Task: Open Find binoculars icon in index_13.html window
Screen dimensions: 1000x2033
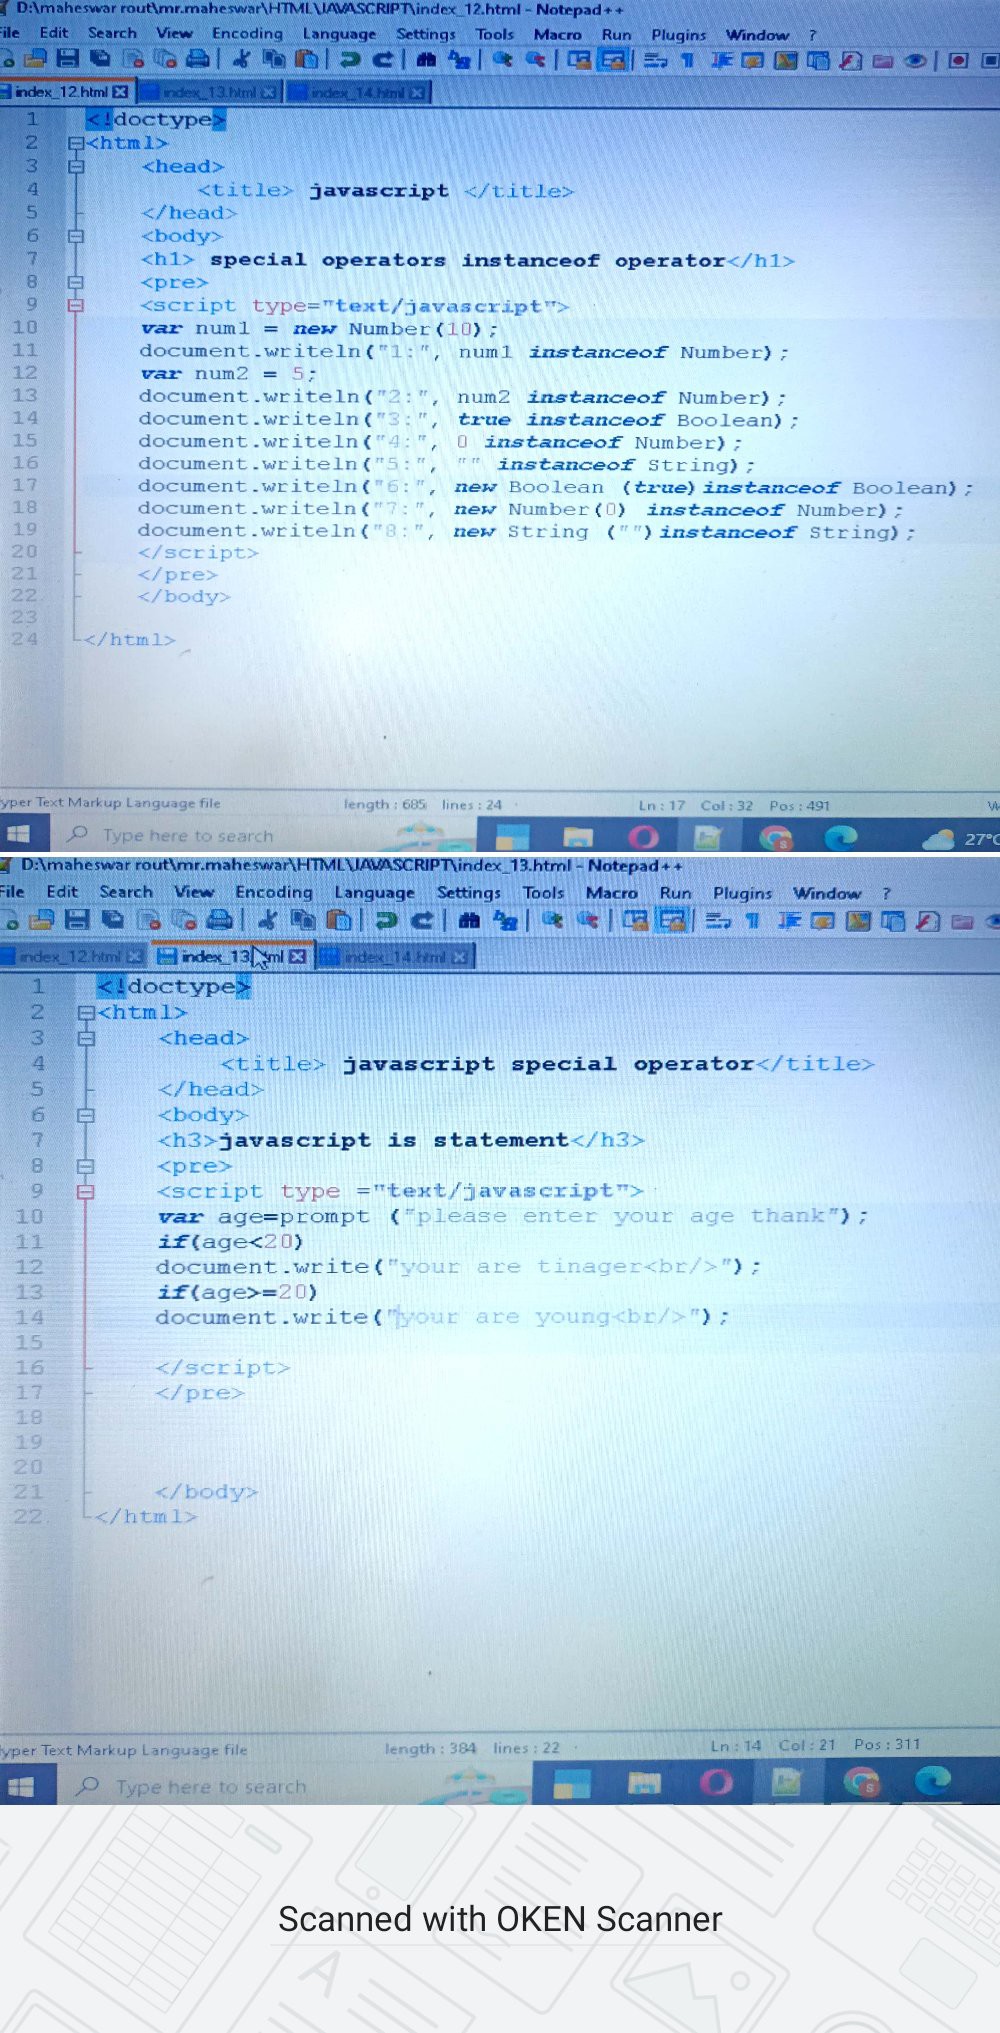Action: pyautogui.click(x=469, y=920)
